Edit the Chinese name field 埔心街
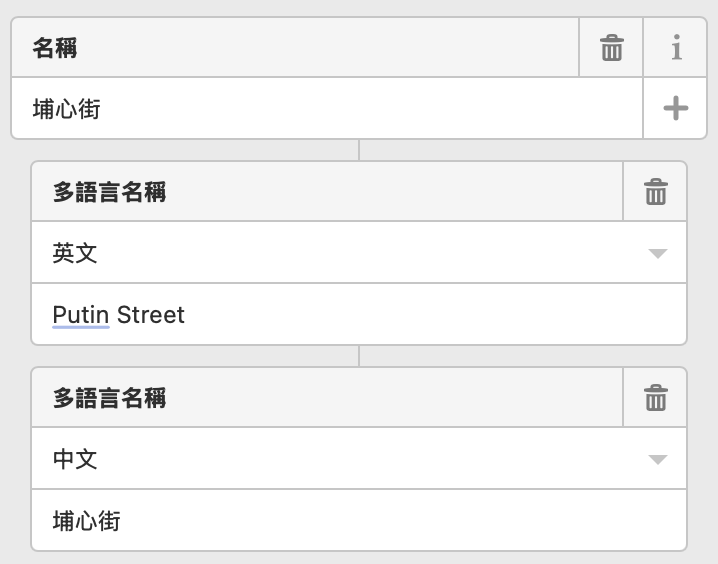Viewport: 718px width, 564px height. click(359, 521)
